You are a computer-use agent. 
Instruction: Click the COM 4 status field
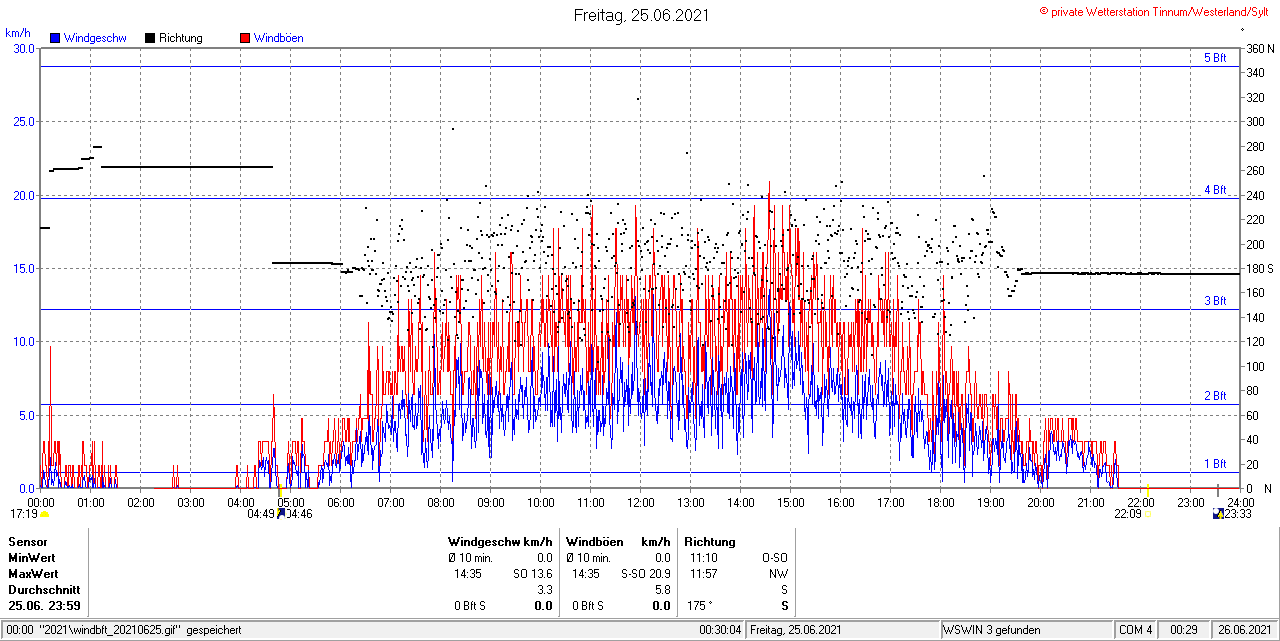click(x=1136, y=630)
